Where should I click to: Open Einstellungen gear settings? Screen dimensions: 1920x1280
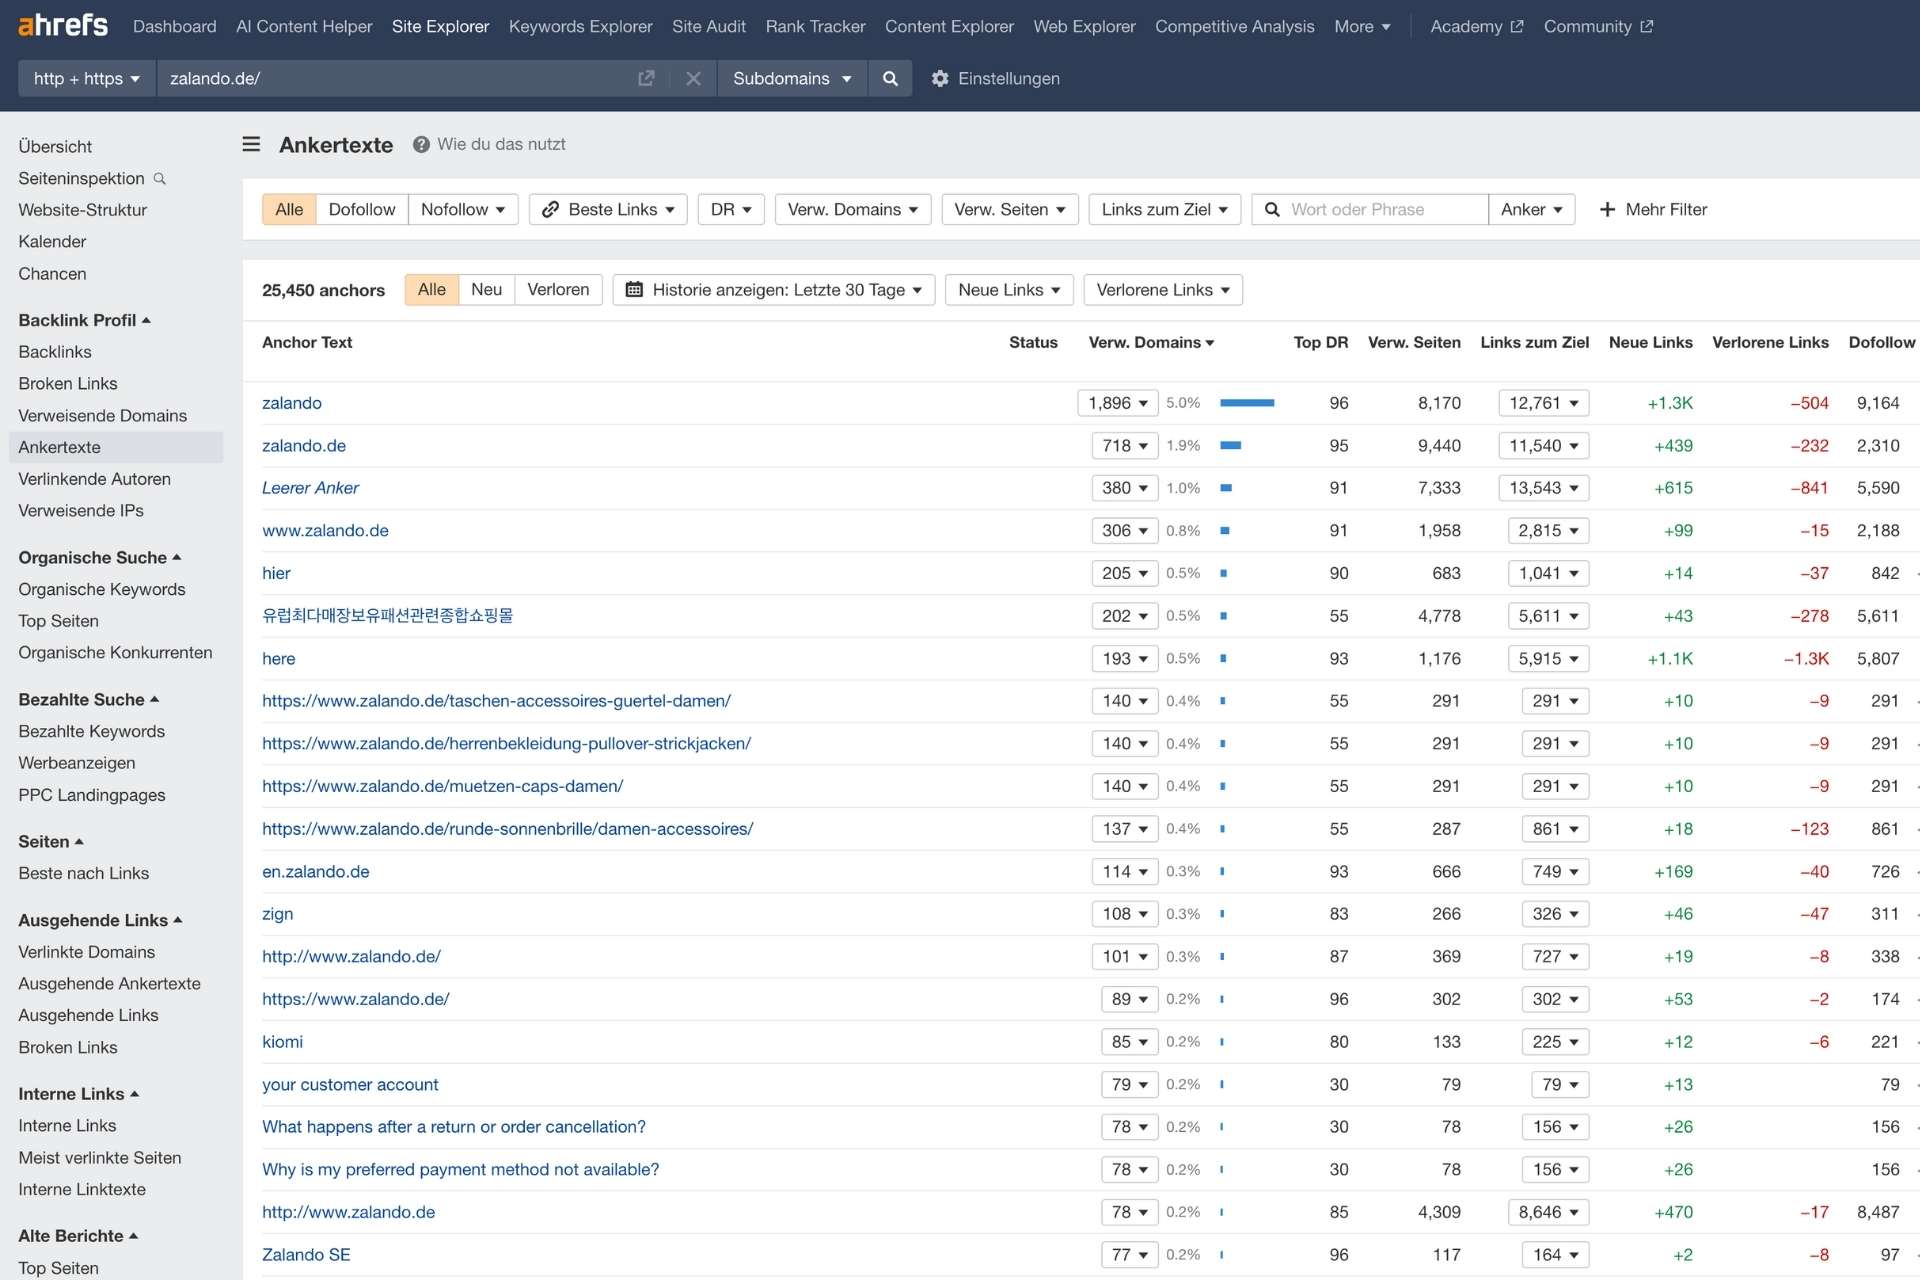point(995,78)
